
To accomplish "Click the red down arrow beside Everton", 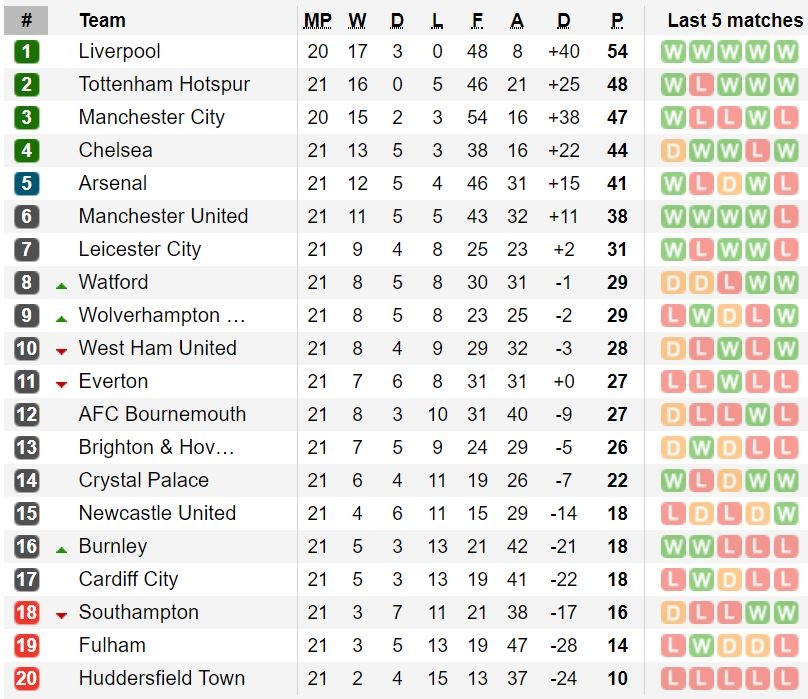I will point(61,384).
